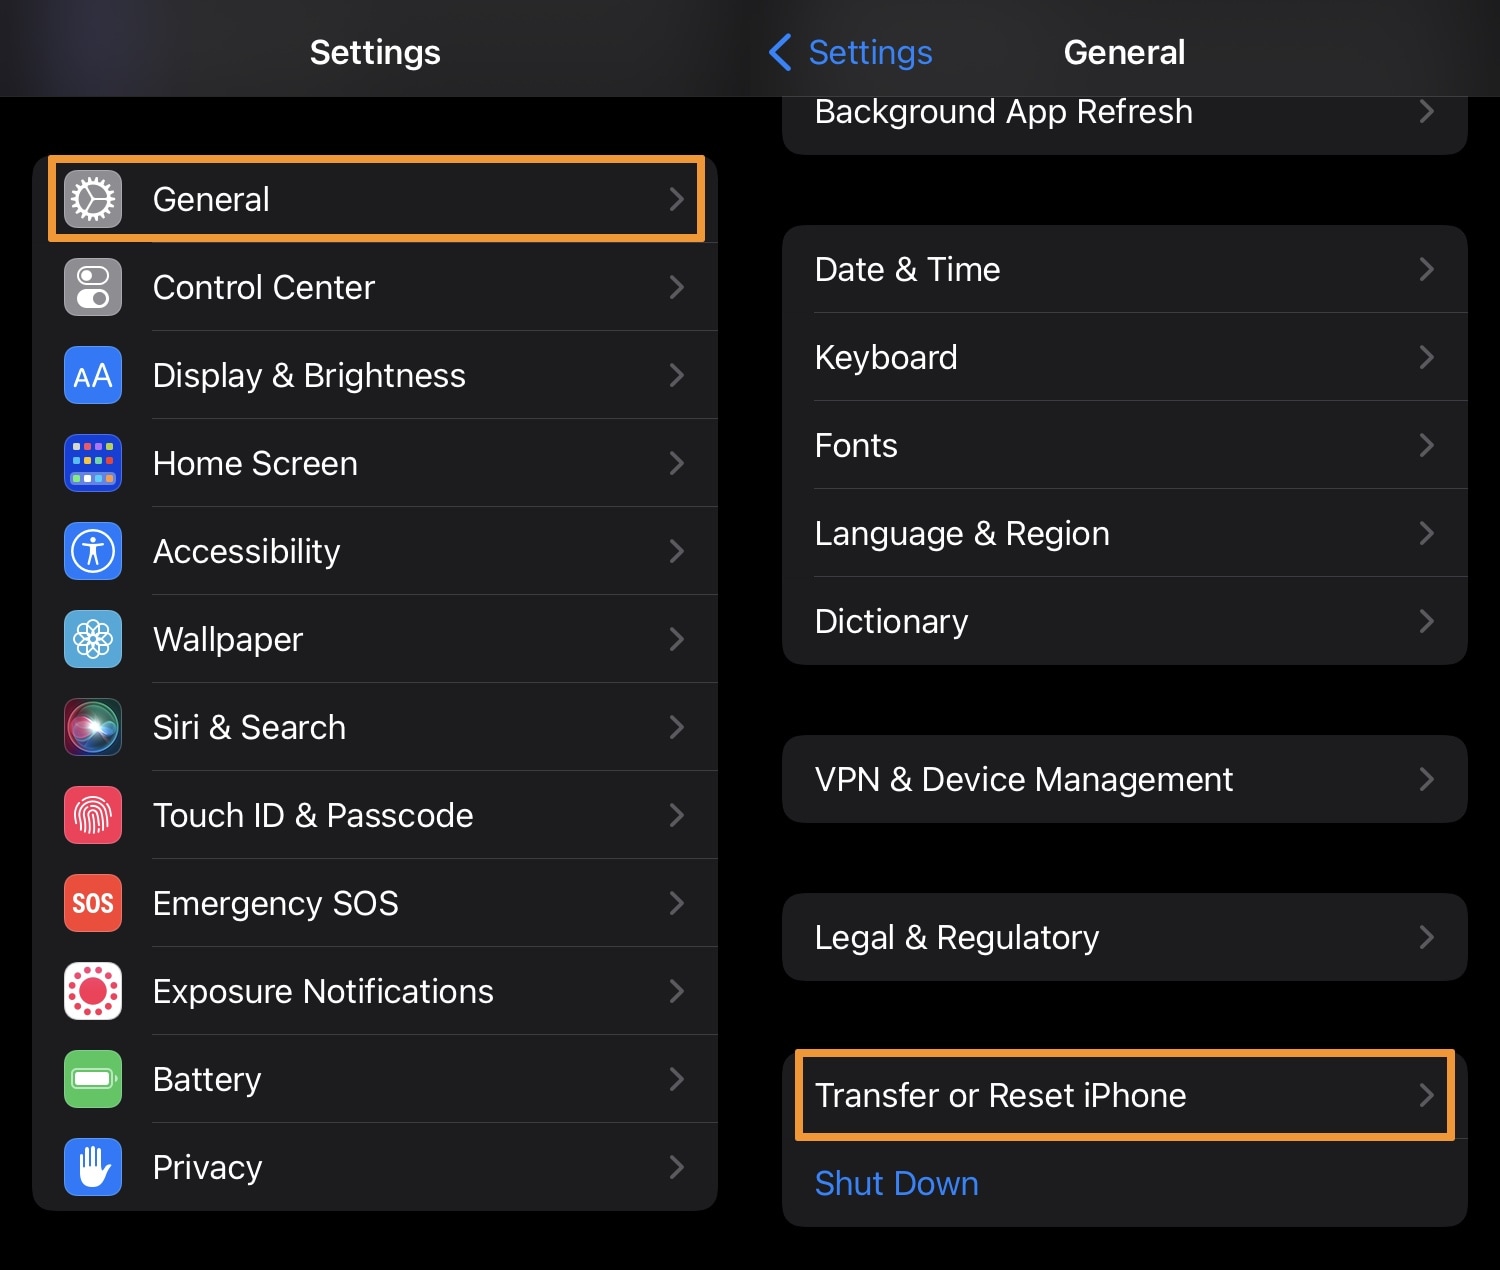Image resolution: width=1500 pixels, height=1270 pixels.
Task: Tap the Accessibility figure icon
Action: pyautogui.click(x=93, y=551)
